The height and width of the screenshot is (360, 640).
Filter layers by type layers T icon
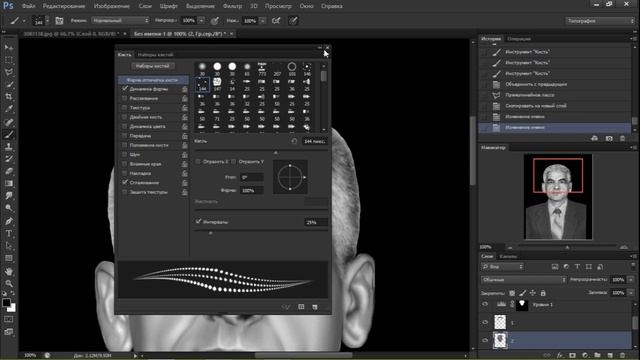click(577, 267)
